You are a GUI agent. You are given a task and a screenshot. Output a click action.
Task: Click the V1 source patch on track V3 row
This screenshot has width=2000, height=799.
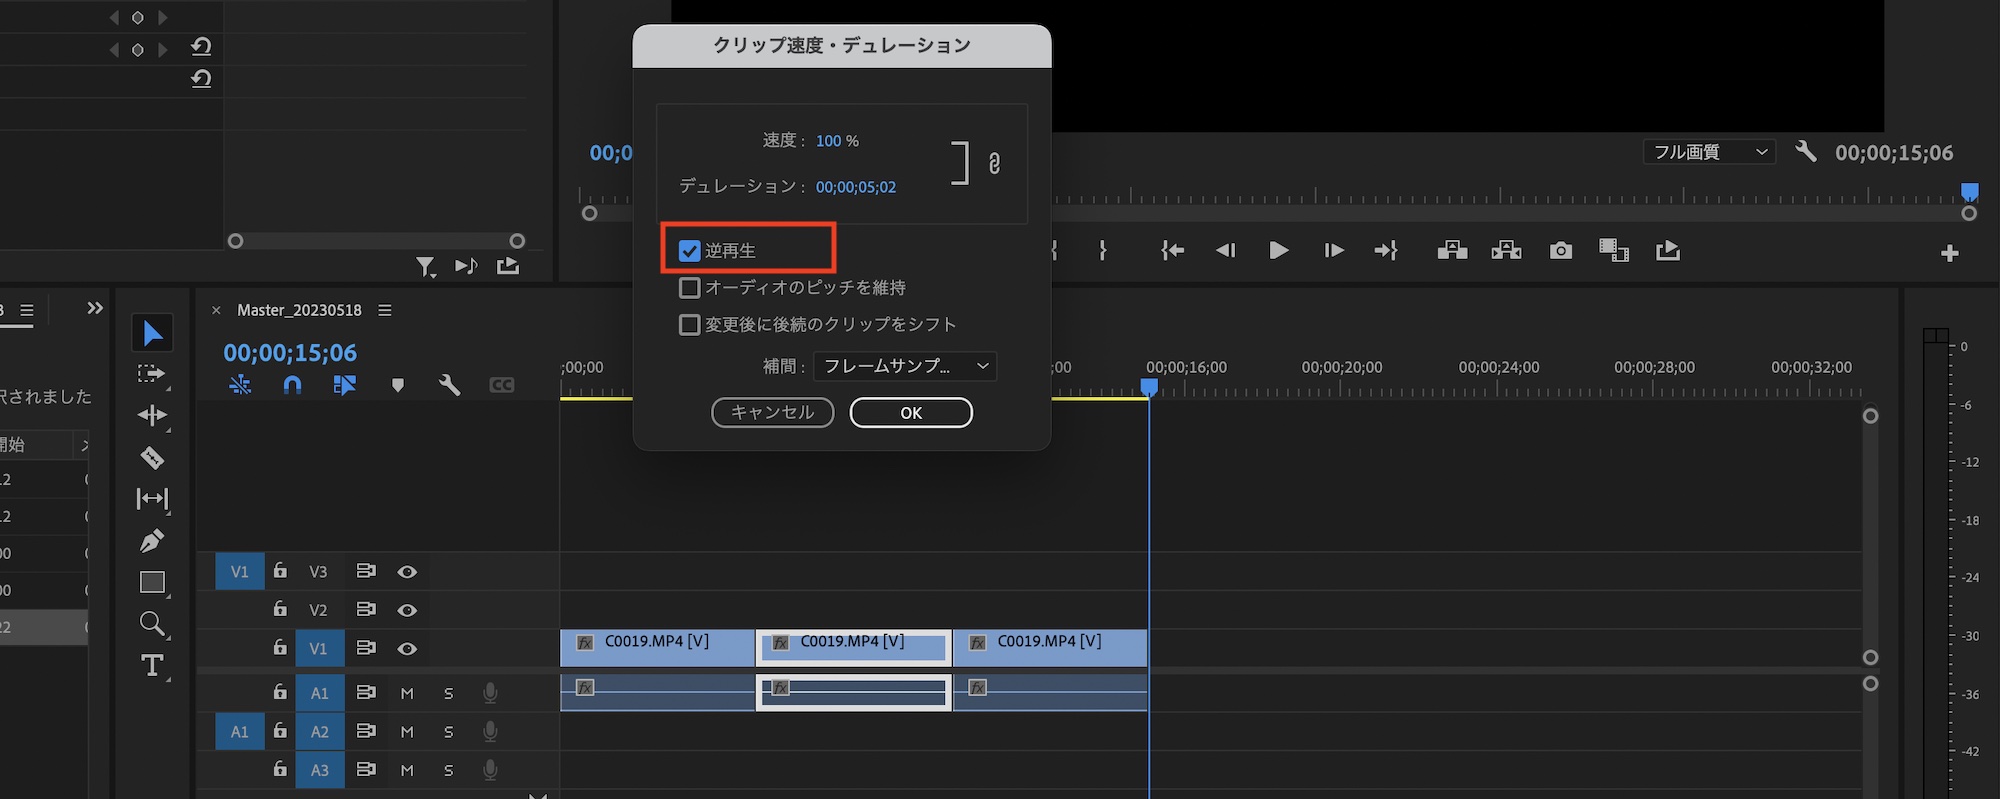[x=240, y=572]
